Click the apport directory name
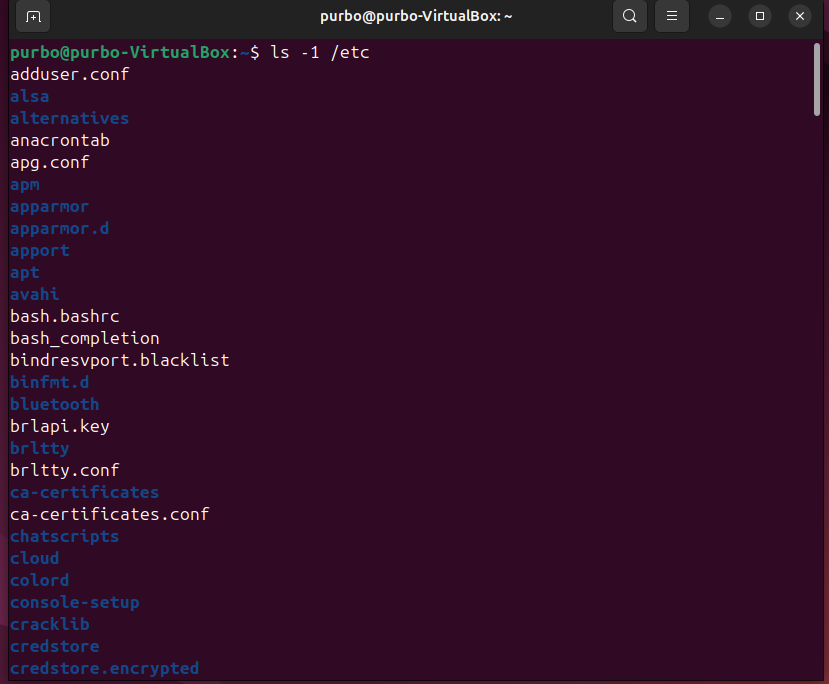 (40, 251)
